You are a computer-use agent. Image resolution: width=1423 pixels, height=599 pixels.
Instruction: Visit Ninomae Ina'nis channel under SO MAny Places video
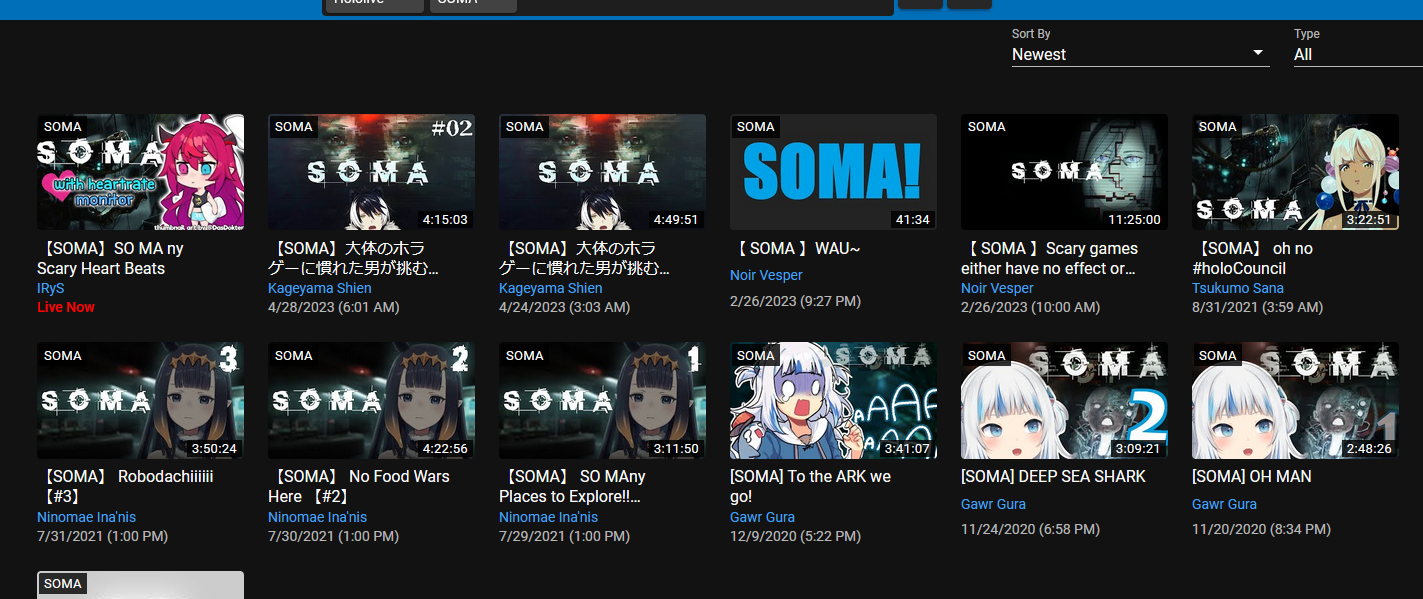(549, 517)
